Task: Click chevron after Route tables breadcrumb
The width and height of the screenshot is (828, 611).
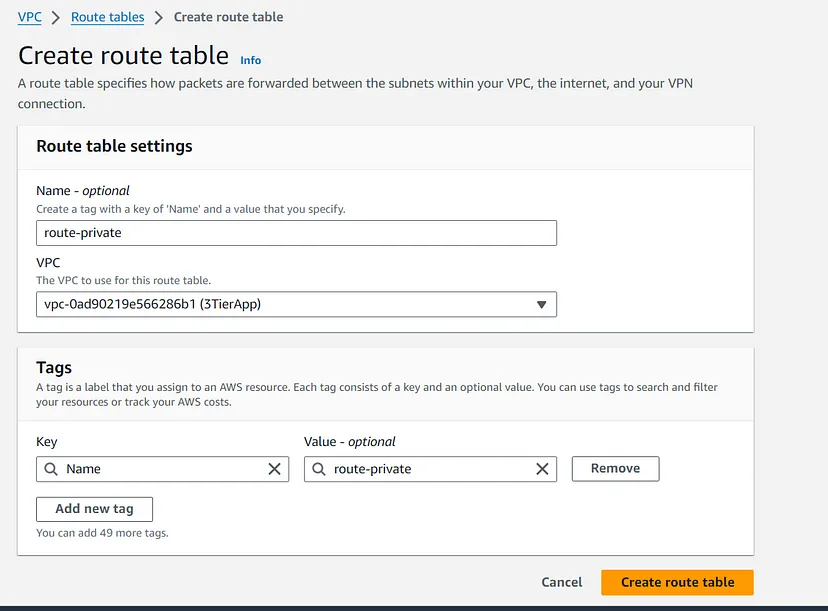Action: pos(159,18)
